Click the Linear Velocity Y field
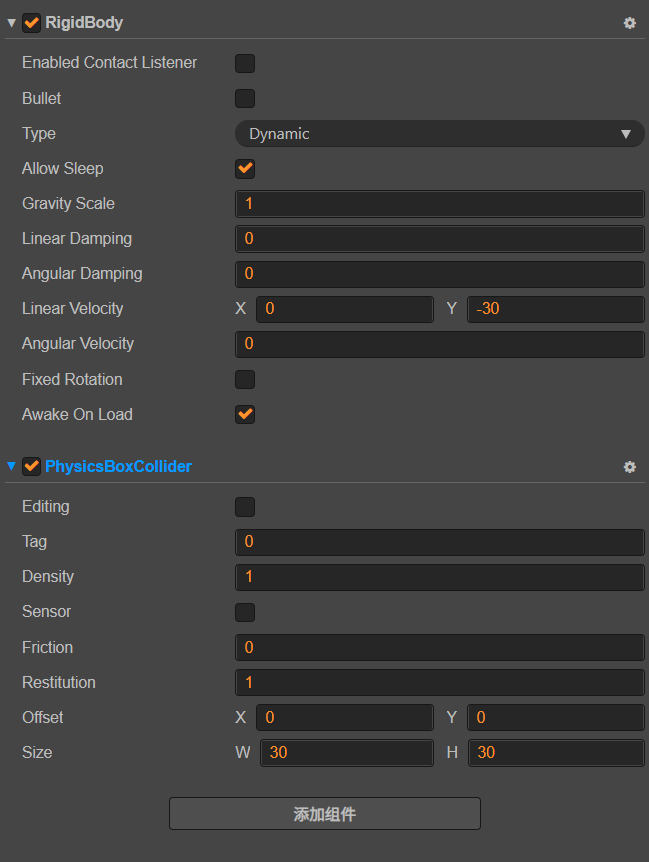 [x=555, y=309]
